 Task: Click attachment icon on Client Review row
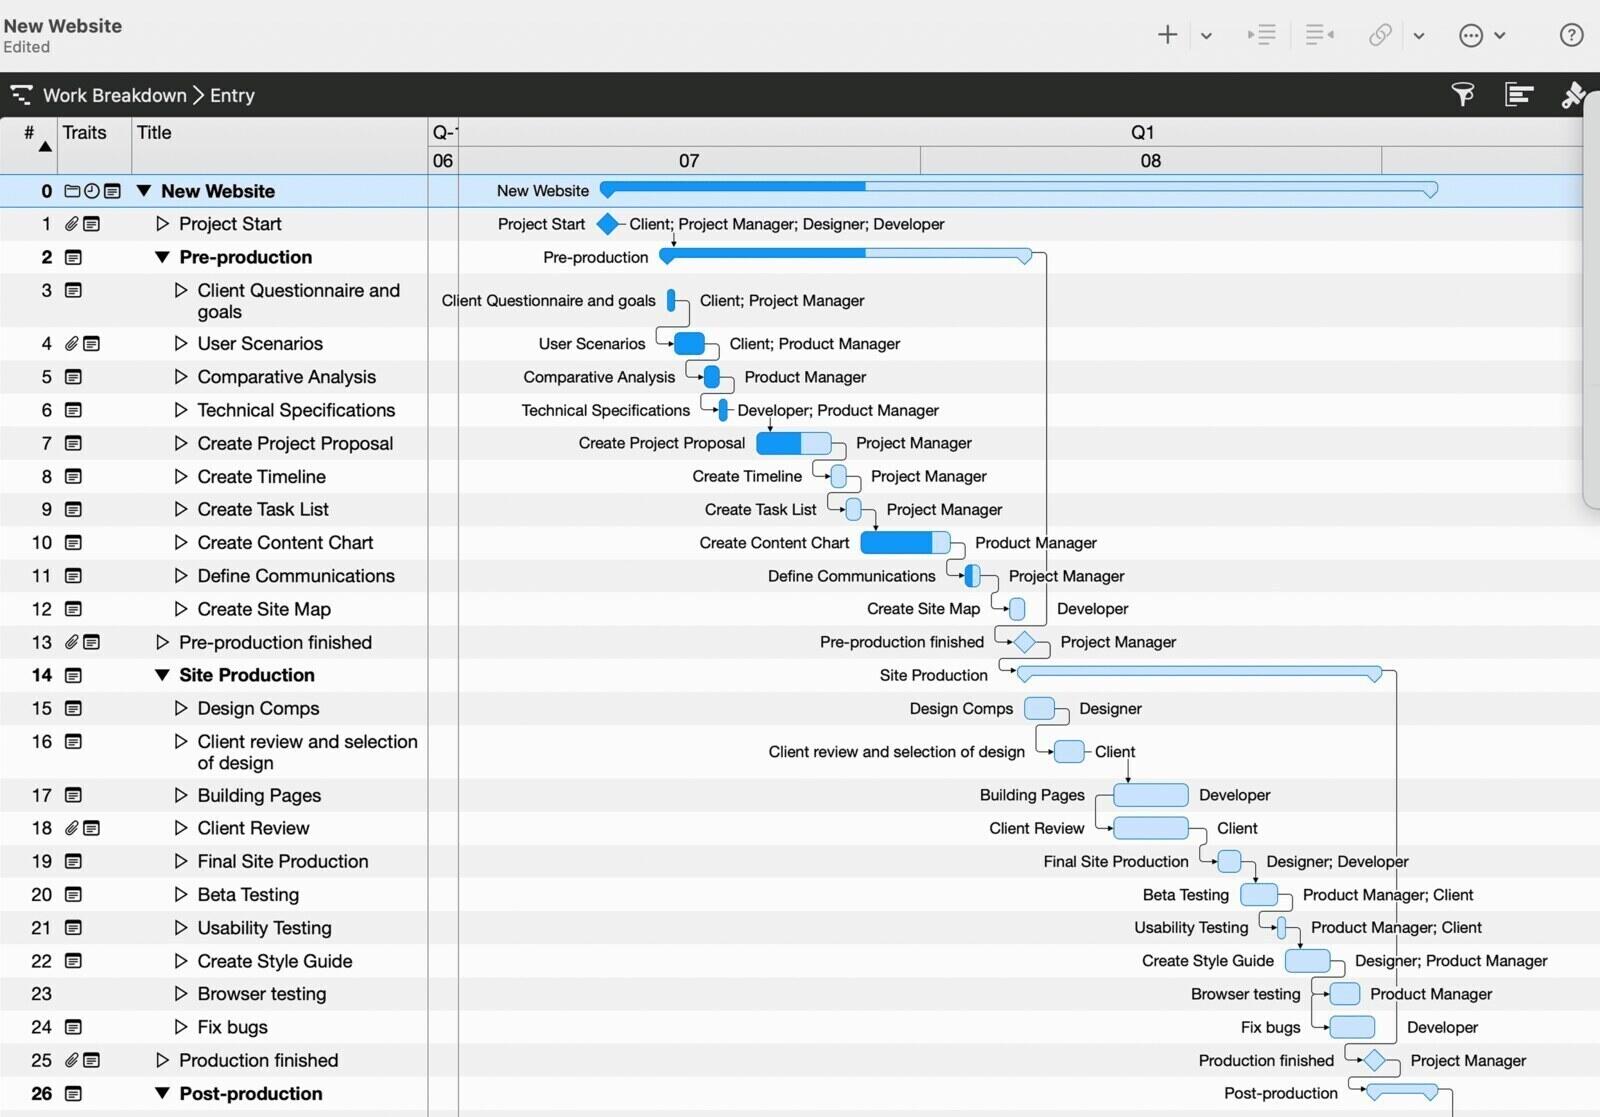[71, 828]
